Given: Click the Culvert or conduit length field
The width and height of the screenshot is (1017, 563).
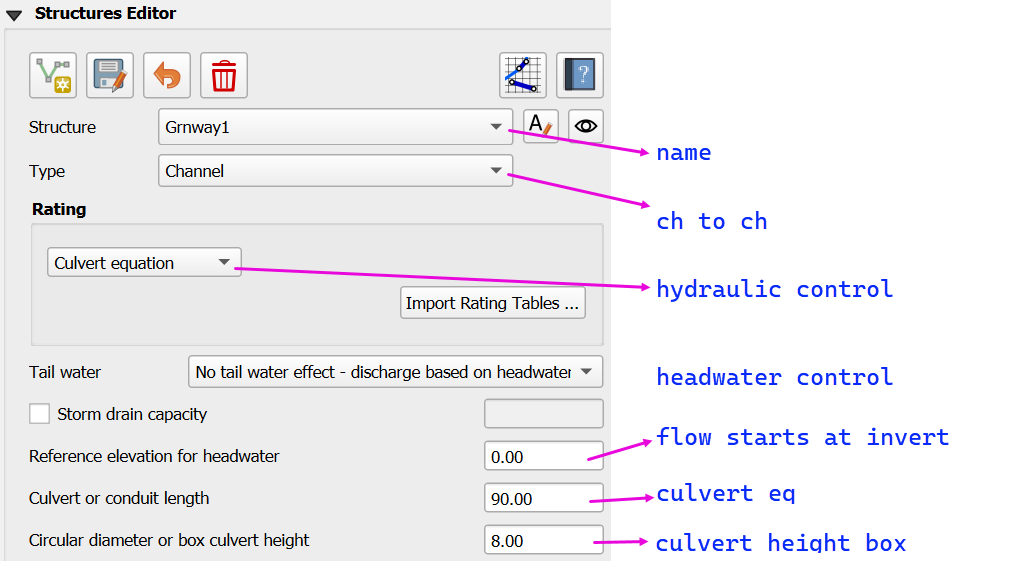Looking at the screenshot, I should point(543,499).
